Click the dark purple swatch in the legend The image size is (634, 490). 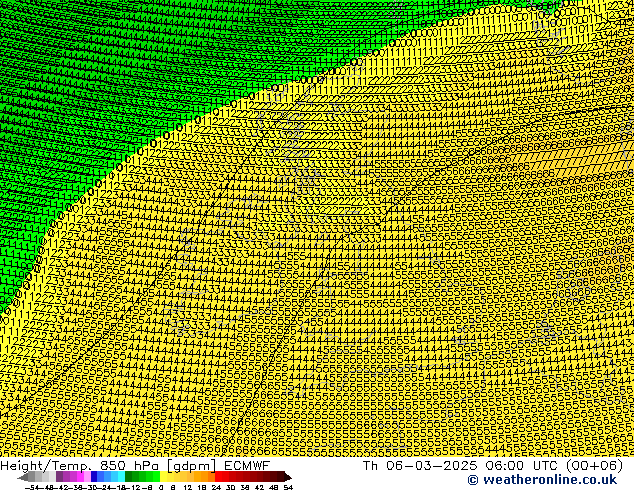(59, 476)
